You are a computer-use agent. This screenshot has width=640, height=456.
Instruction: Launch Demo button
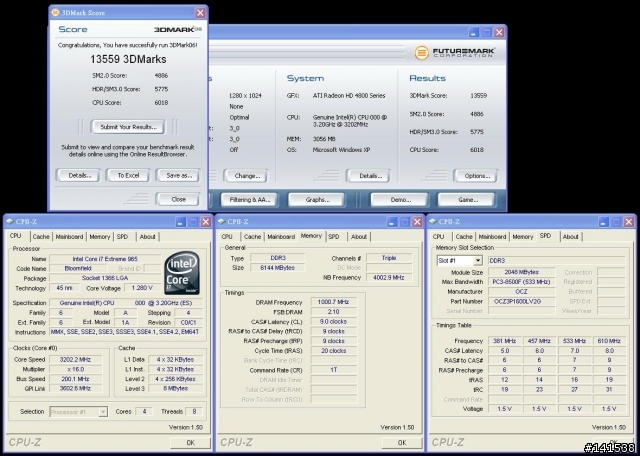(400, 200)
